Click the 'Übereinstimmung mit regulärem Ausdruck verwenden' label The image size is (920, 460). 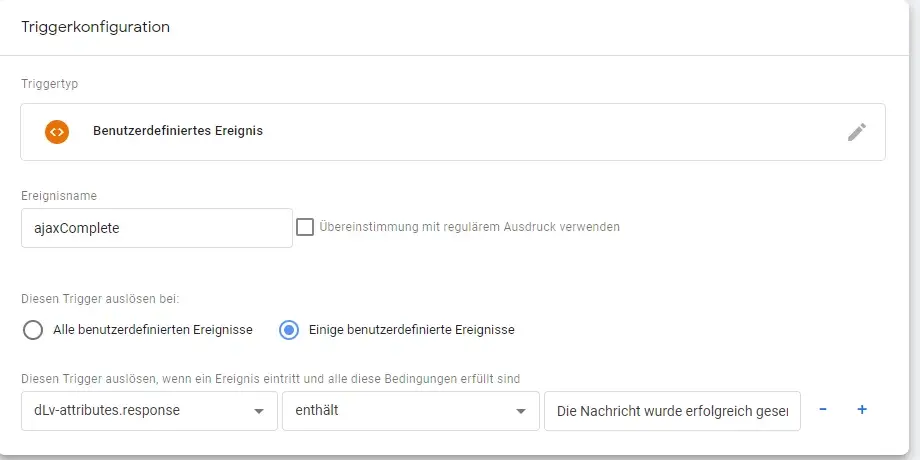[469, 227]
